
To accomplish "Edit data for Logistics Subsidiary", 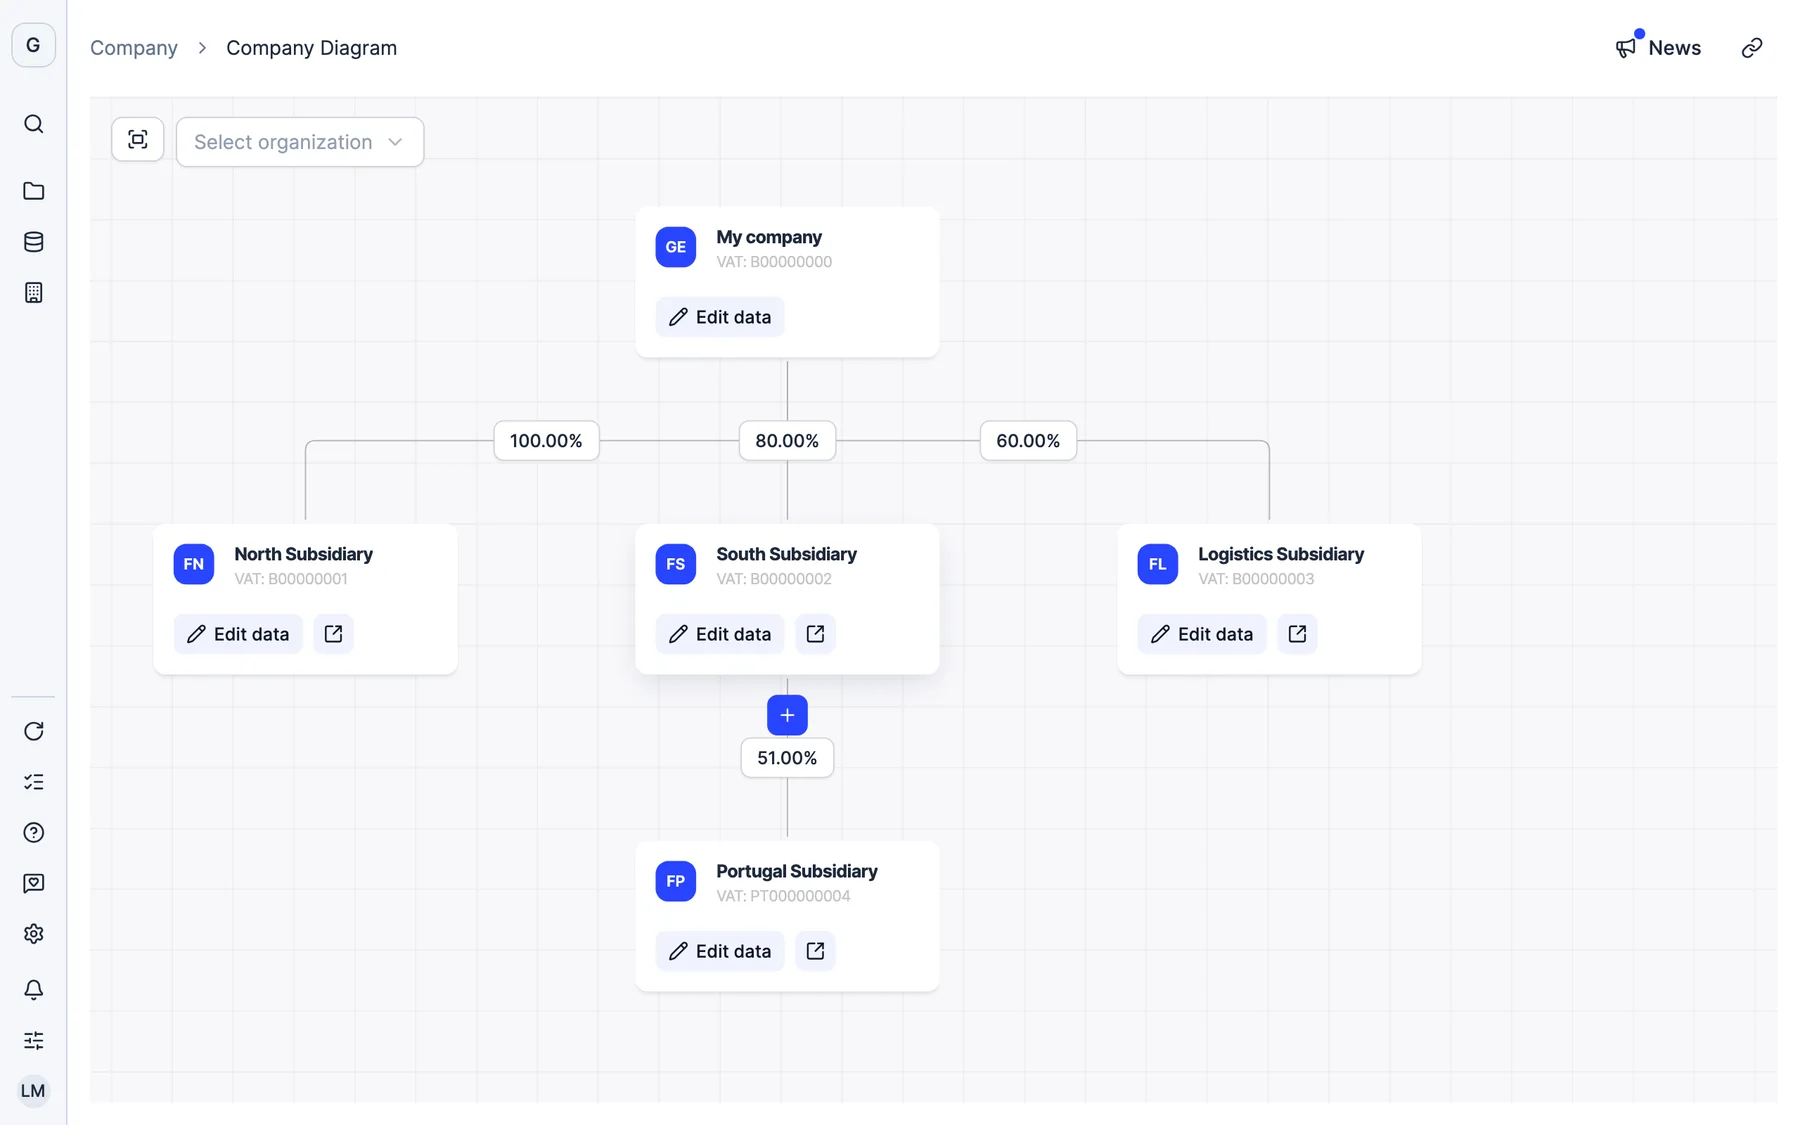I will pos(1202,634).
